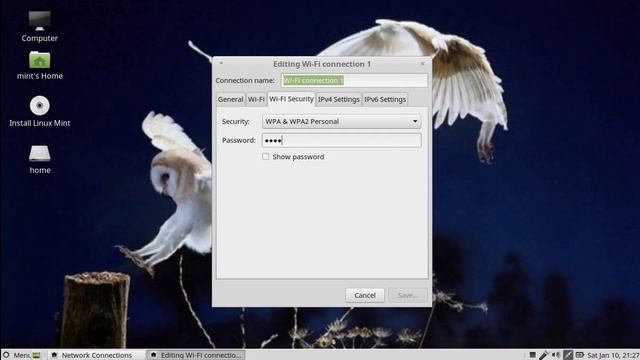This screenshot has width=640, height=360.
Task: Click the Connection name text field
Action: [354, 80]
